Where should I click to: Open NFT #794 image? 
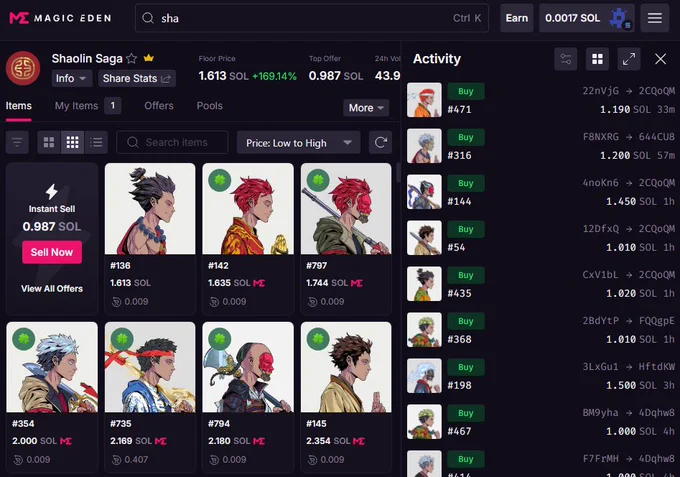[248, 367]
